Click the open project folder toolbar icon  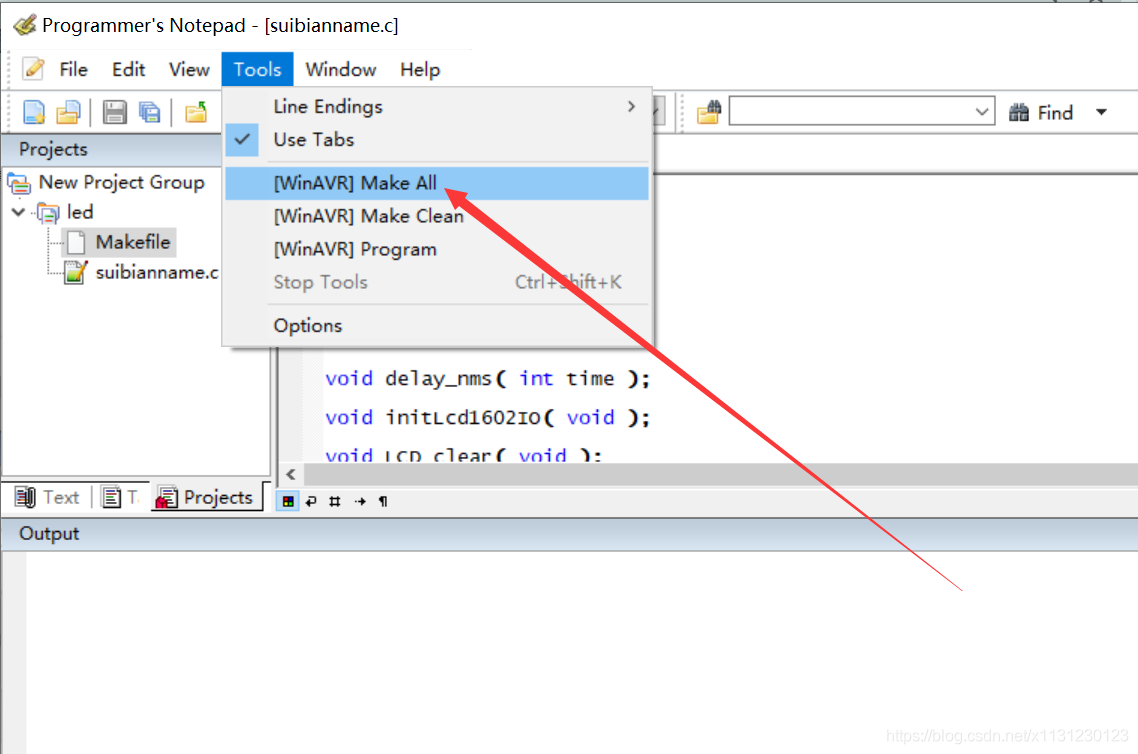[x=196, y=112]
